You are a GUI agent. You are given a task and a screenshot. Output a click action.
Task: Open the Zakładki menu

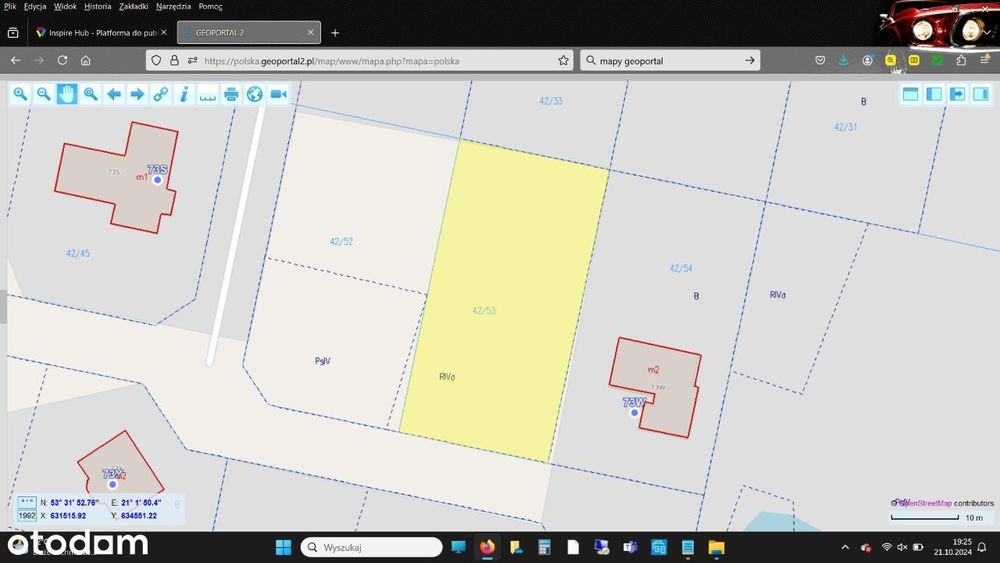133,6
